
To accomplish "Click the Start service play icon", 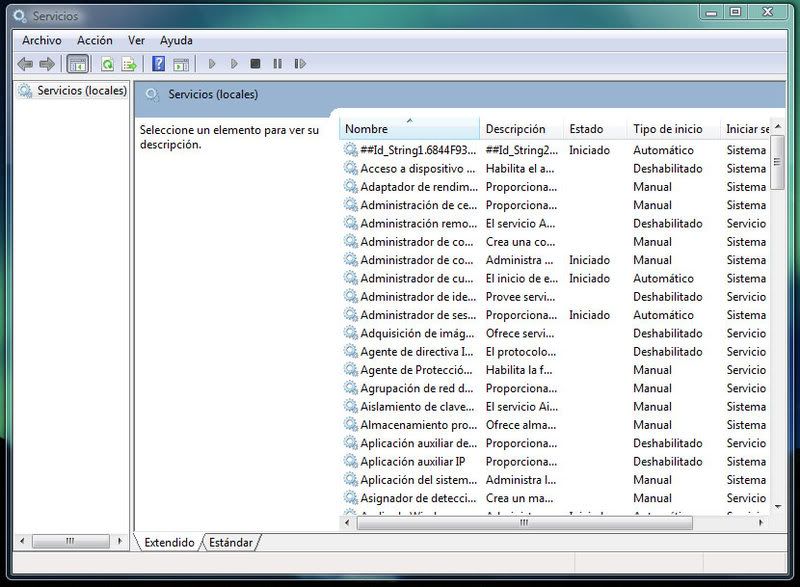I will (x=212, y=64).
